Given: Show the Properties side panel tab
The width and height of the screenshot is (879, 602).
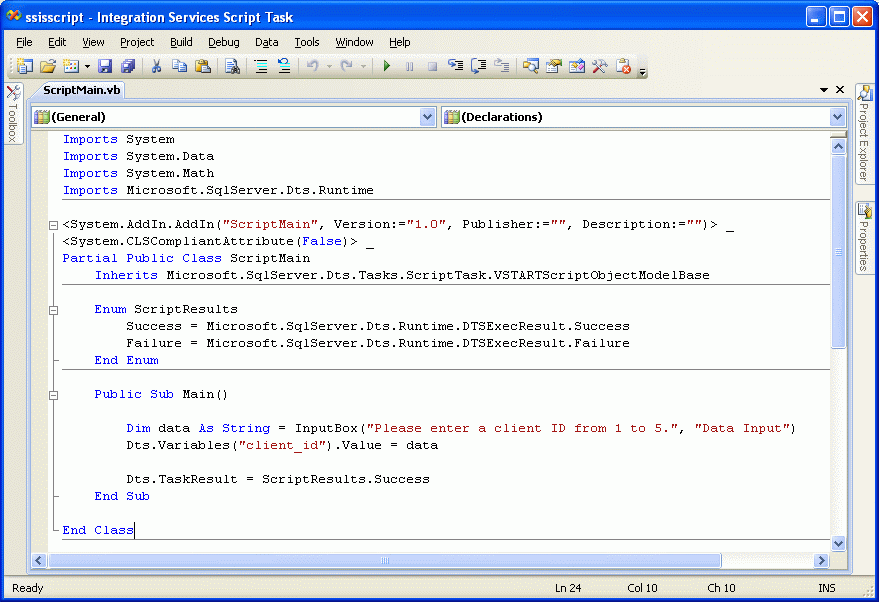Looking at the screenshot, I should [x=865, y=238].
